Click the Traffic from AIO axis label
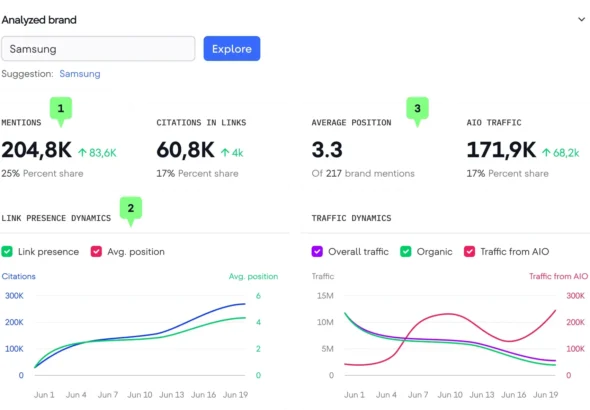The image size is (590, 410). pyautogui.click(x=558, y=276)
